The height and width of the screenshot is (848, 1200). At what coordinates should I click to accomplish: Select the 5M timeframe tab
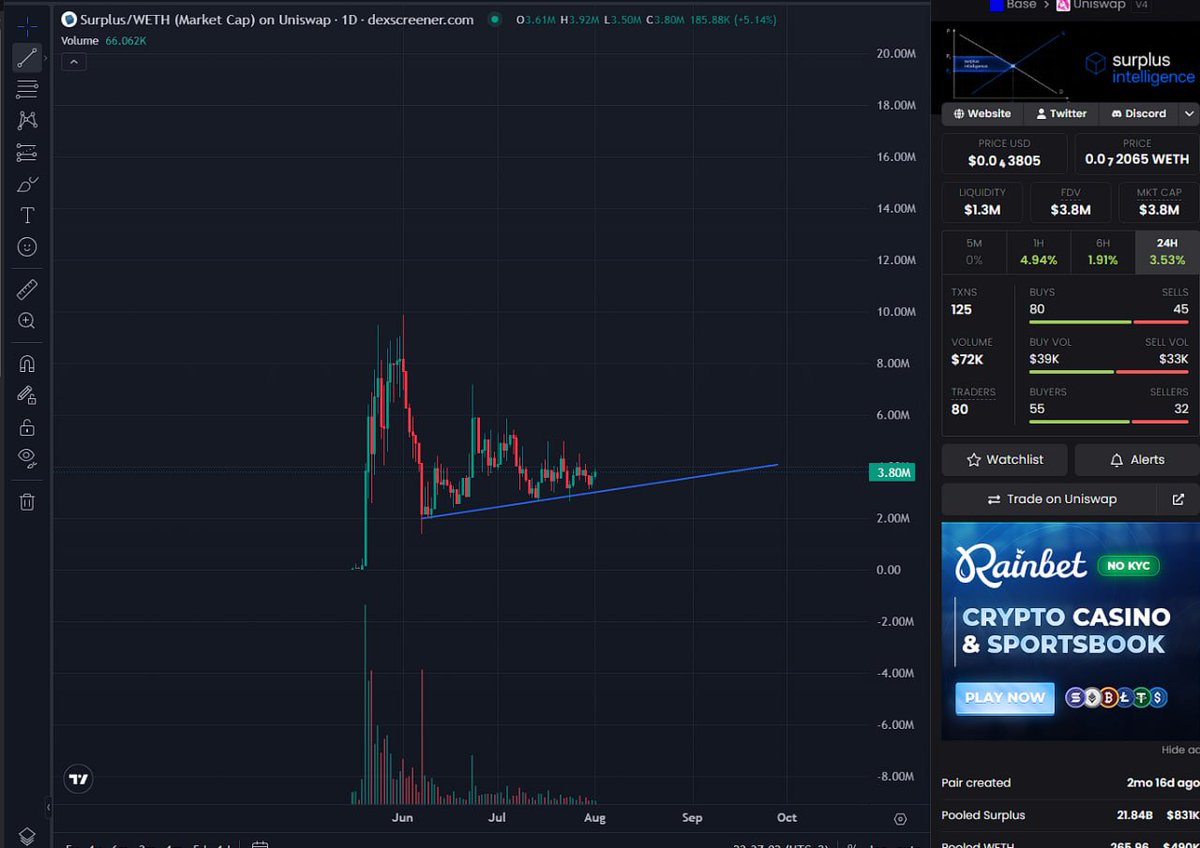click(974, 252)
